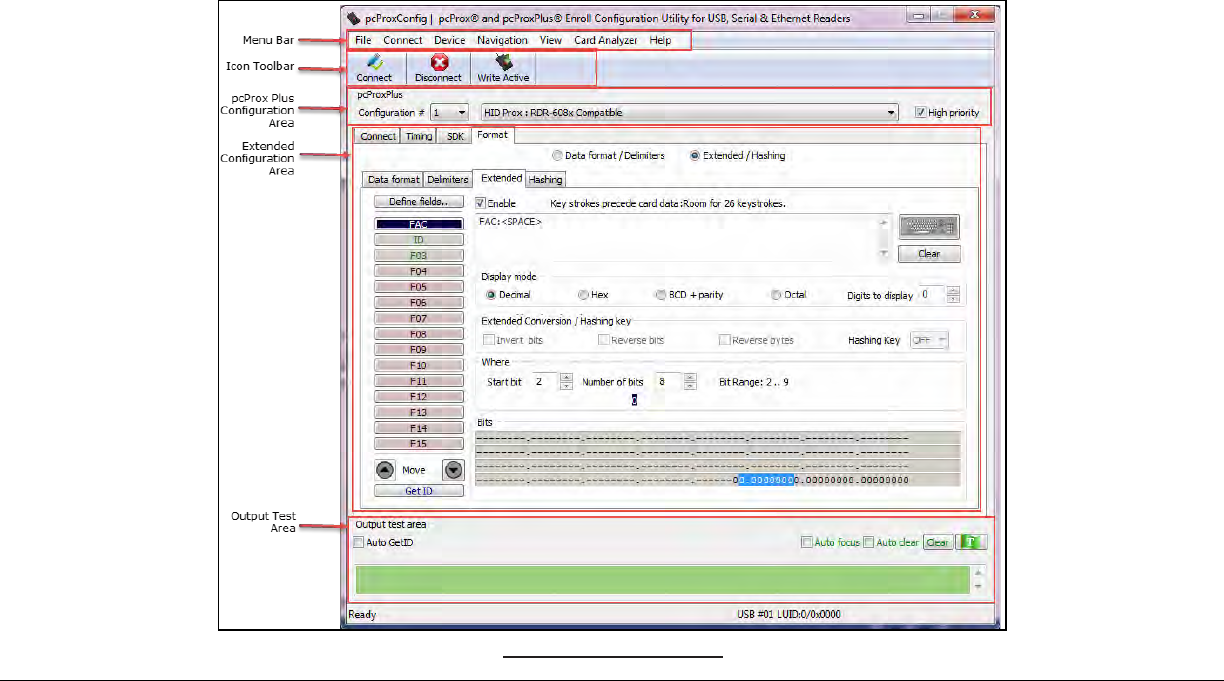Select the F07 field button
This screenshot has height=681, width=1224.
point(419,319)
